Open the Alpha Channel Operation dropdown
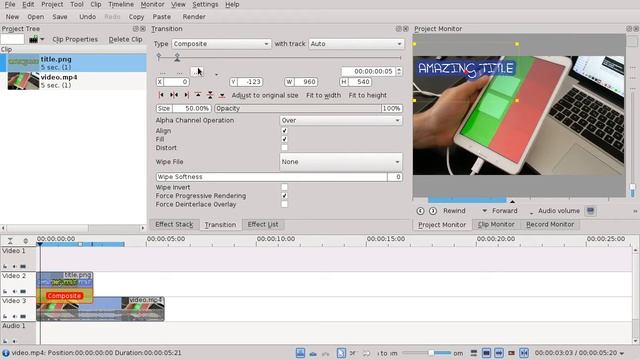640x360 pixels. click(x=341, y=120)
